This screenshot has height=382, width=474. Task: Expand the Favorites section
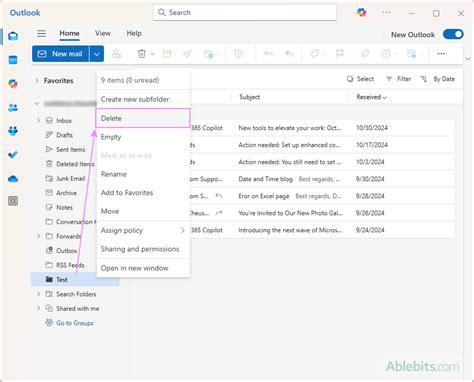click(37, 81)
